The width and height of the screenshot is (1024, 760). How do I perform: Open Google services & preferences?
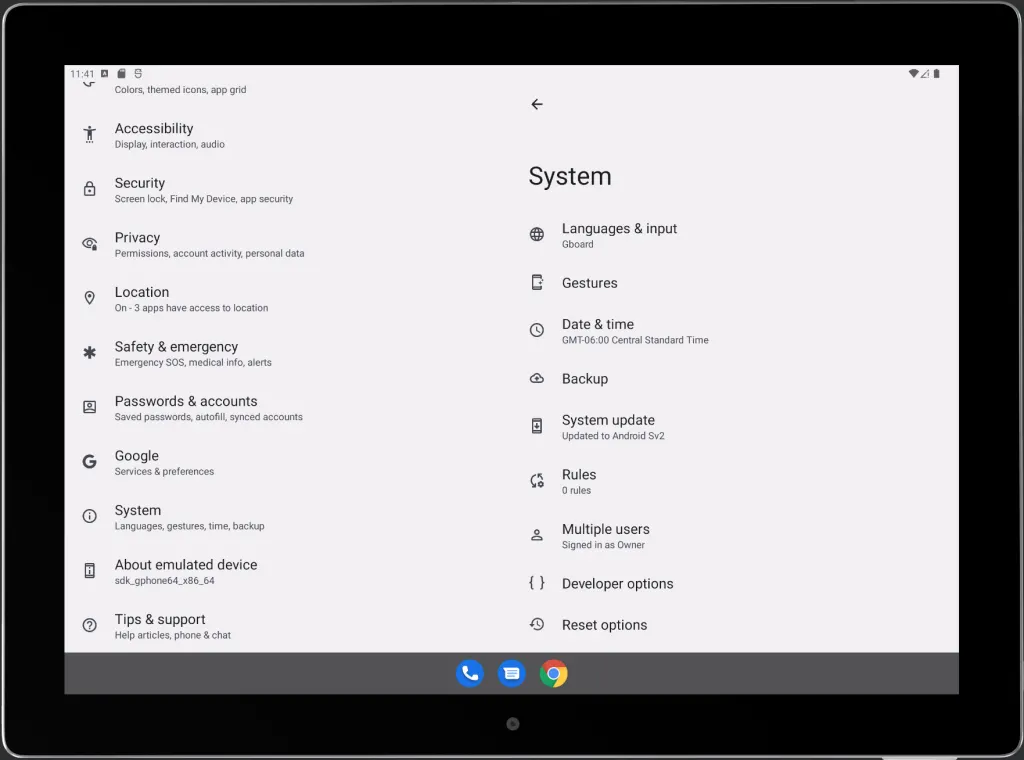tap(287, 462)
